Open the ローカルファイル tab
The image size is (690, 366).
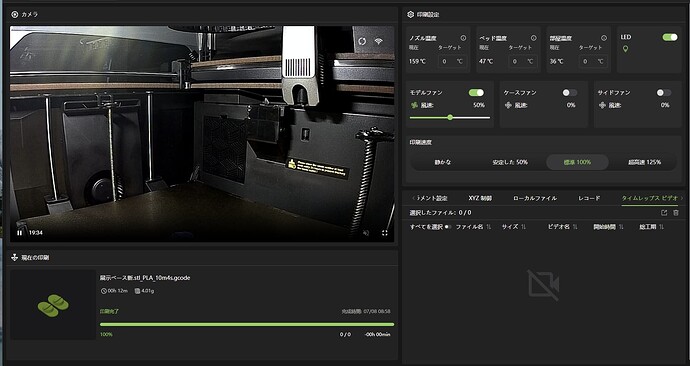coord(535,198)
